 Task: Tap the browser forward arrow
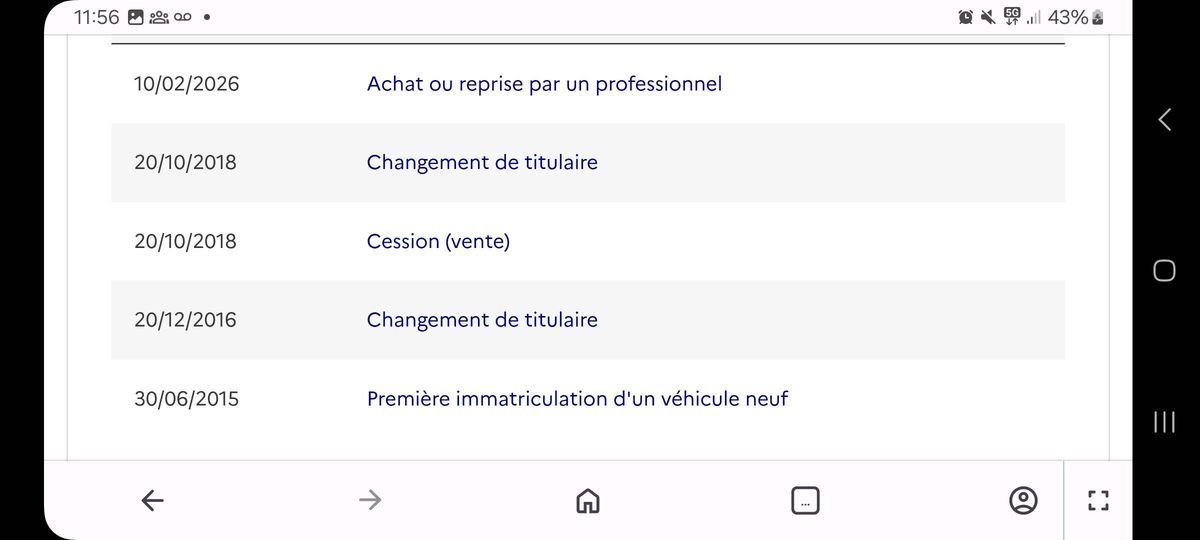pyautogui.click(x=370, y=500)
